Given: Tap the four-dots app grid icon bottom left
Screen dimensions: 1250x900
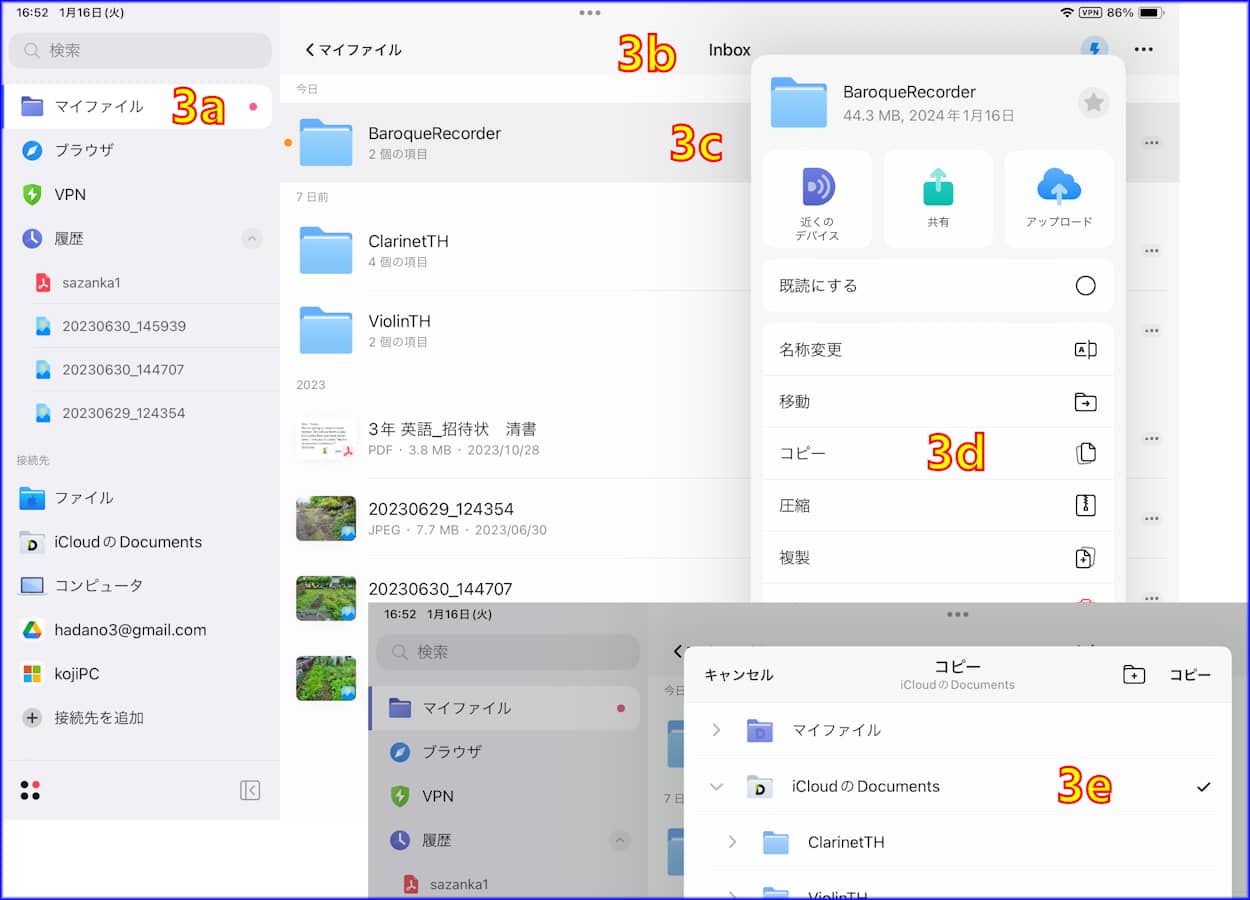Looking at the screenshot, I should pyautogui.click(x=30, y=789).
